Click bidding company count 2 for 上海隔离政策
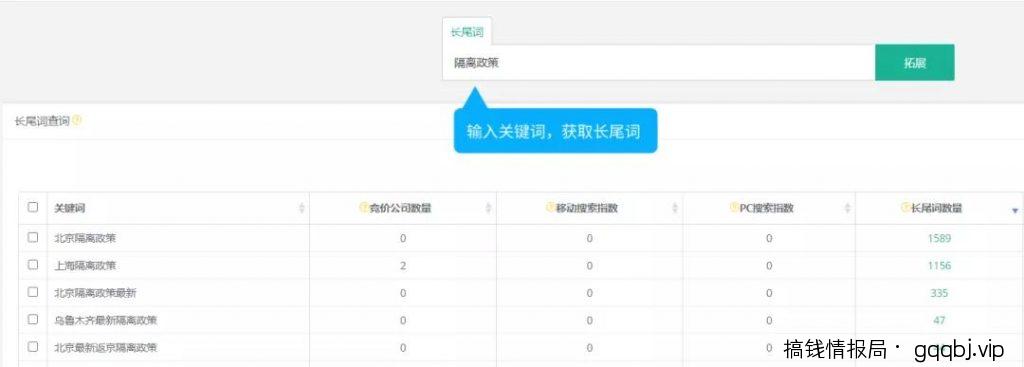The width and height of the screenshot is (1024, 367). pos(403,266)
